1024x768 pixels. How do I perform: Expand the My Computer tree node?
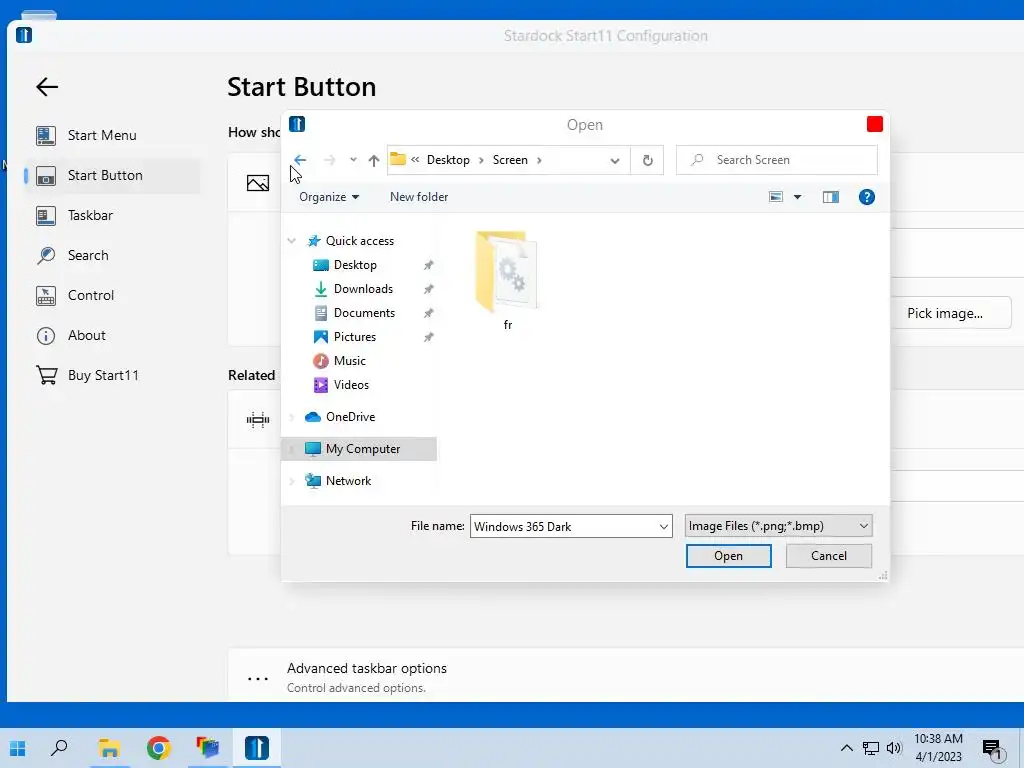(292, 449)
